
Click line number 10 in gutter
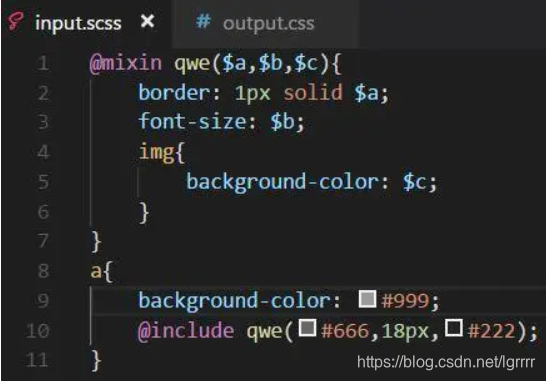[x=38, y=331]
